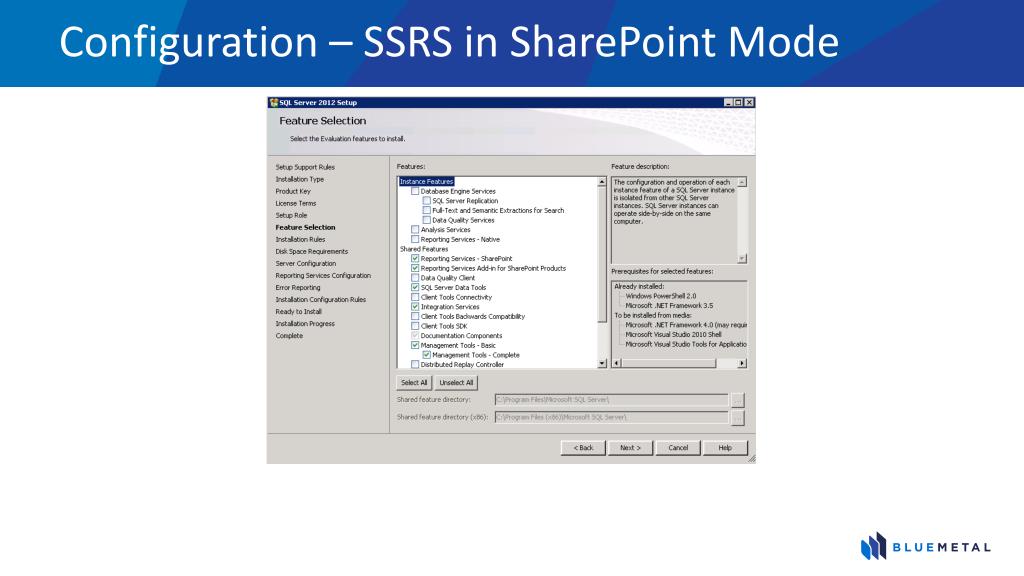1024x576 pixels.
Task: Check the SQL Server Replication checkbox
Action: pyautogui.click(x=427, y=201)
